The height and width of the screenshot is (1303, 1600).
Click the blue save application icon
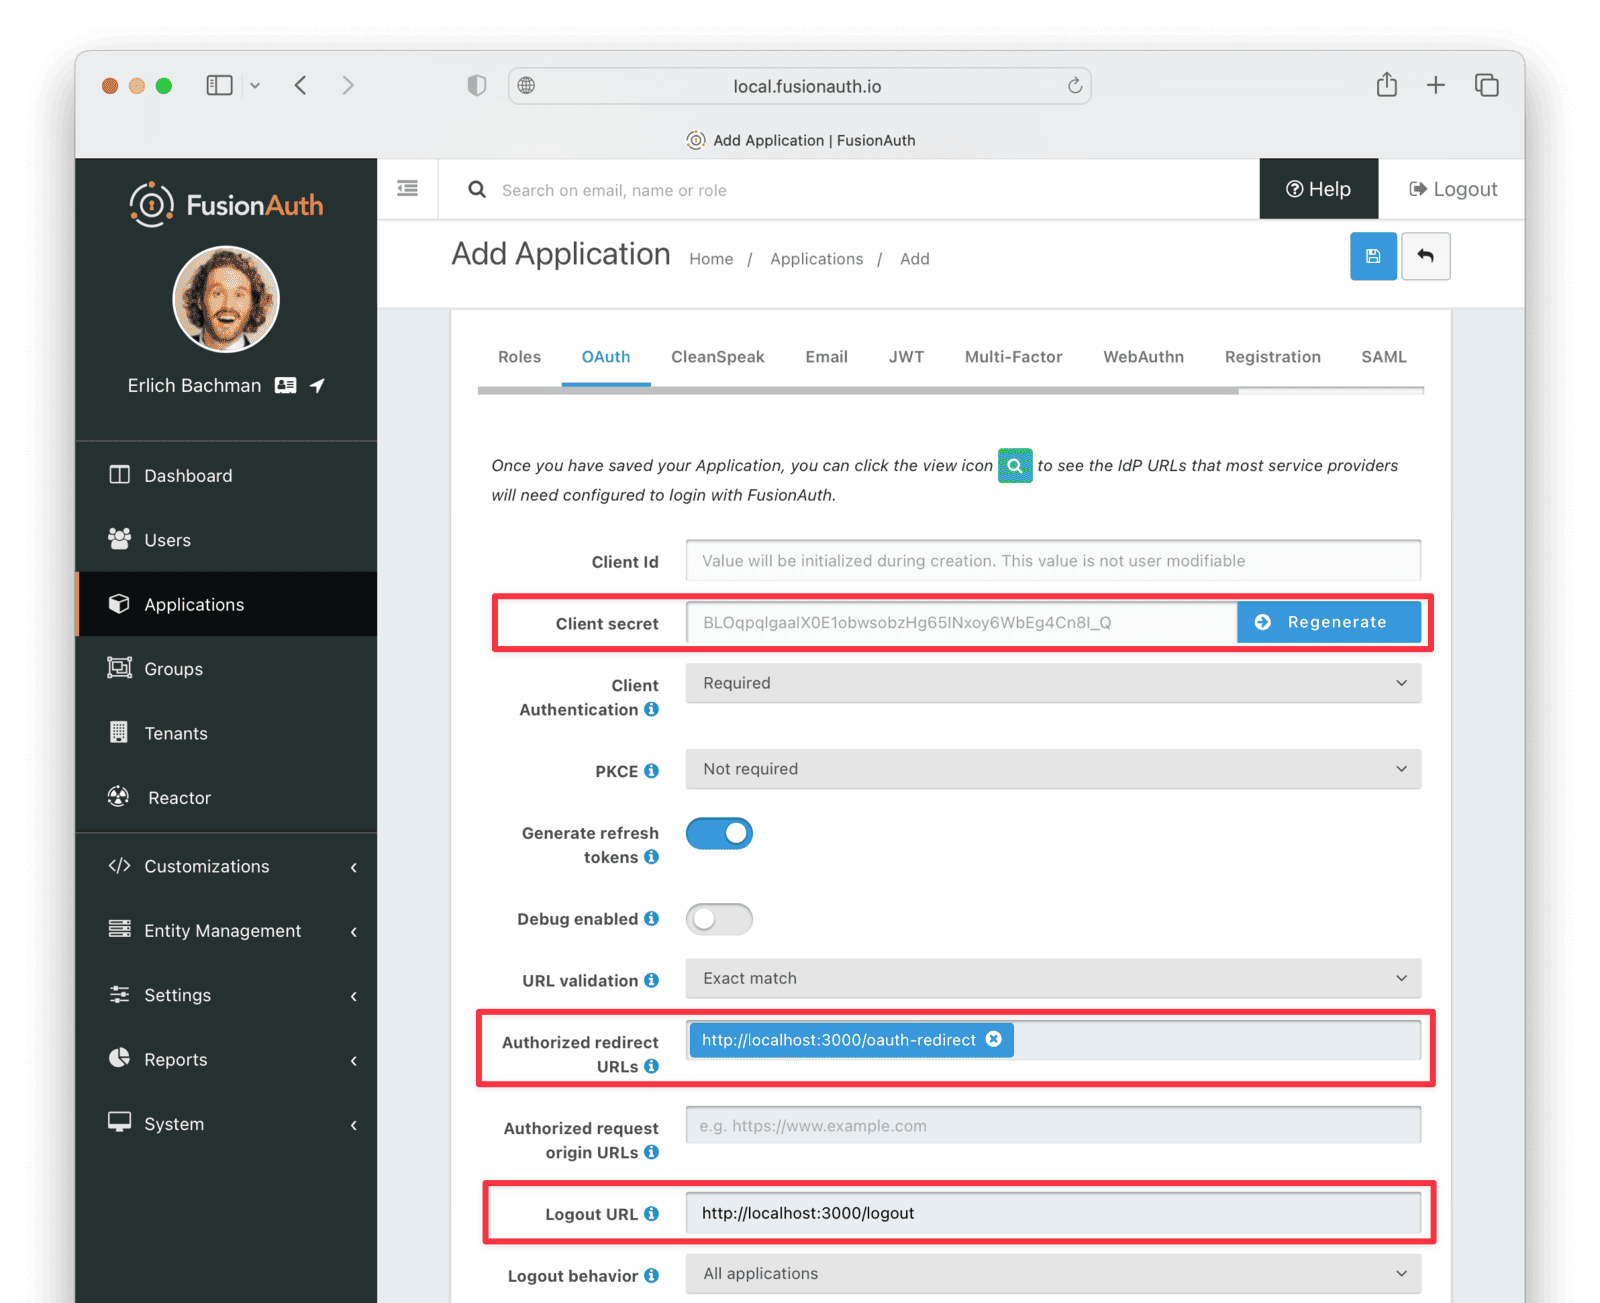pyautogui.click(x=1373, y=257)
